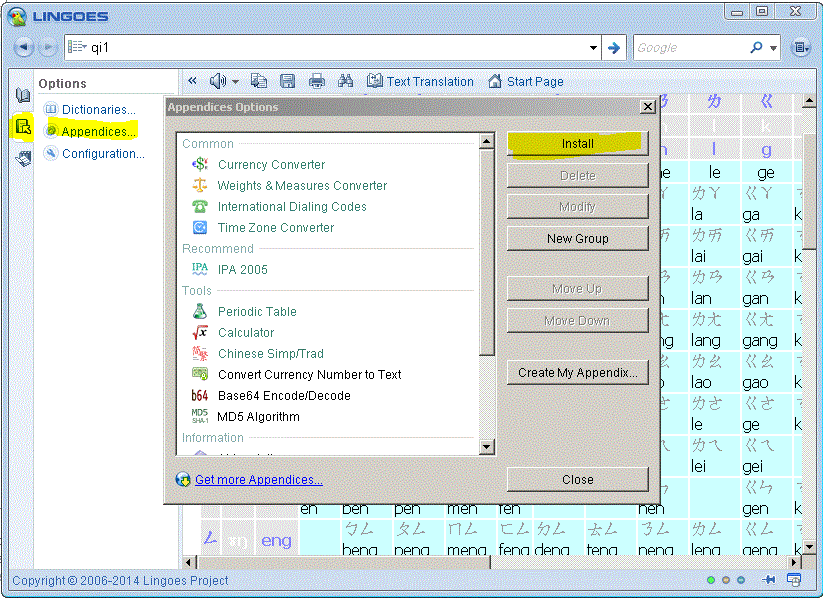Click the speaker pronounce icon

click(217, 81)
